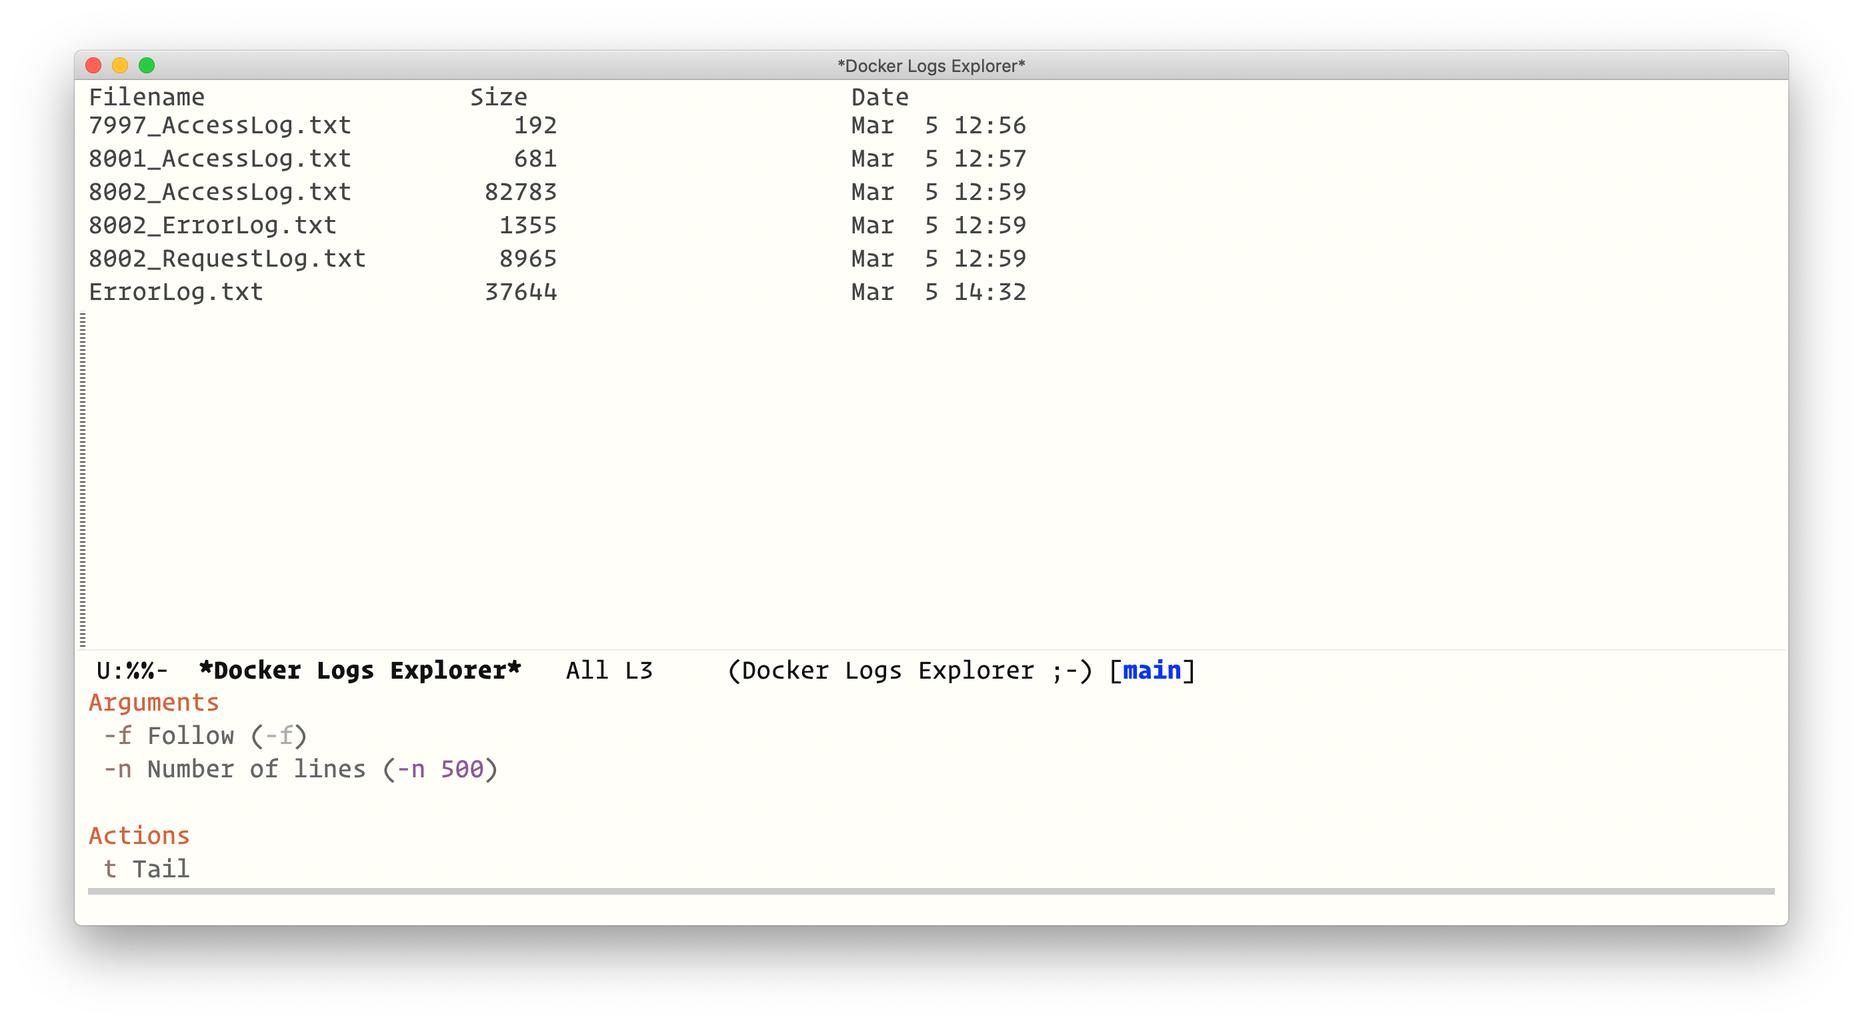Screen dimensions: 1863x1024
Task: Click size value 82783
Action: (x=521, y=192)
